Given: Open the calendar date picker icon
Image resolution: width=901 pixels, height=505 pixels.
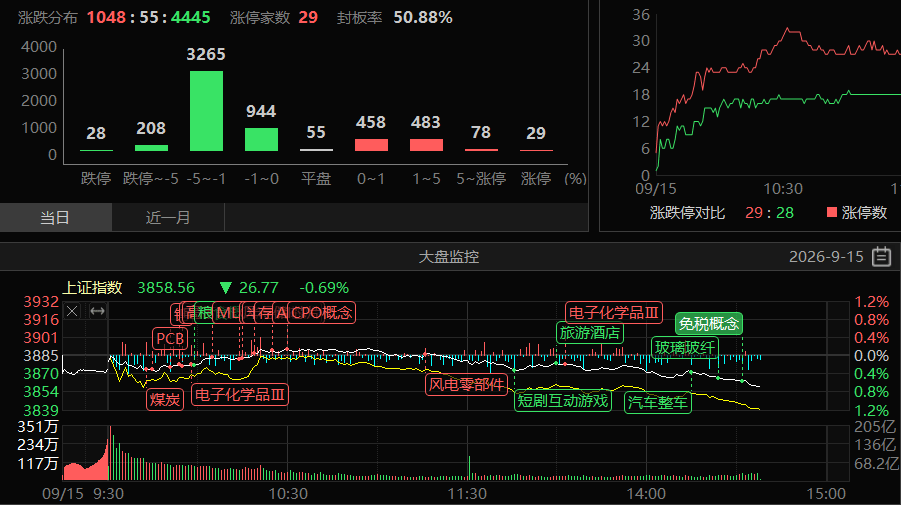Looking at the screenshot, I should click(881, 256).
